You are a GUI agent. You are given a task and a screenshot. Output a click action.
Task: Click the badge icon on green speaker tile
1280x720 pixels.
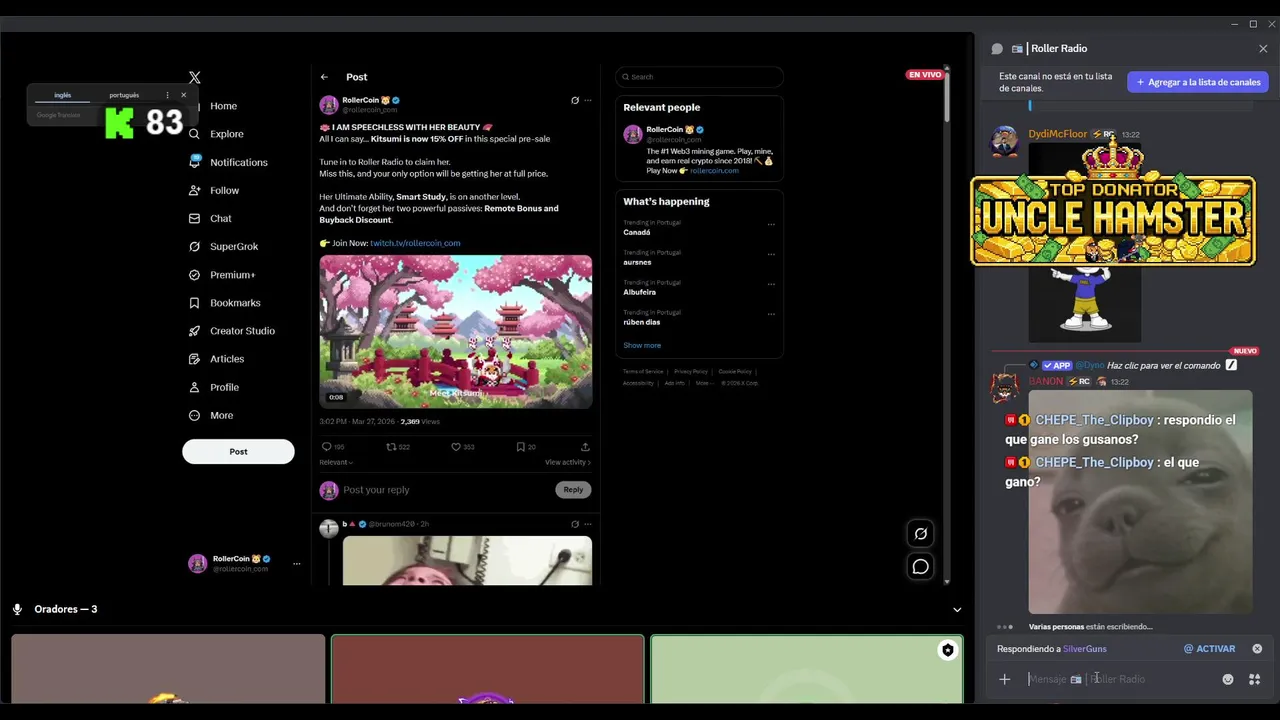pos(948,650)
